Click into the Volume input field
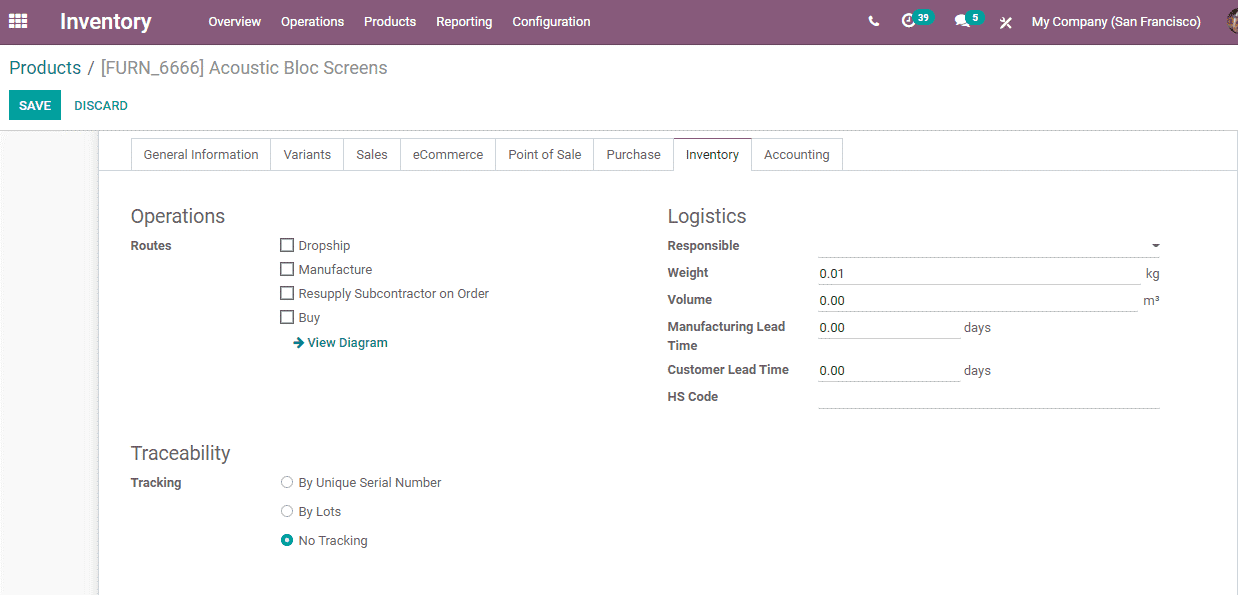 (x=978, y=300)
